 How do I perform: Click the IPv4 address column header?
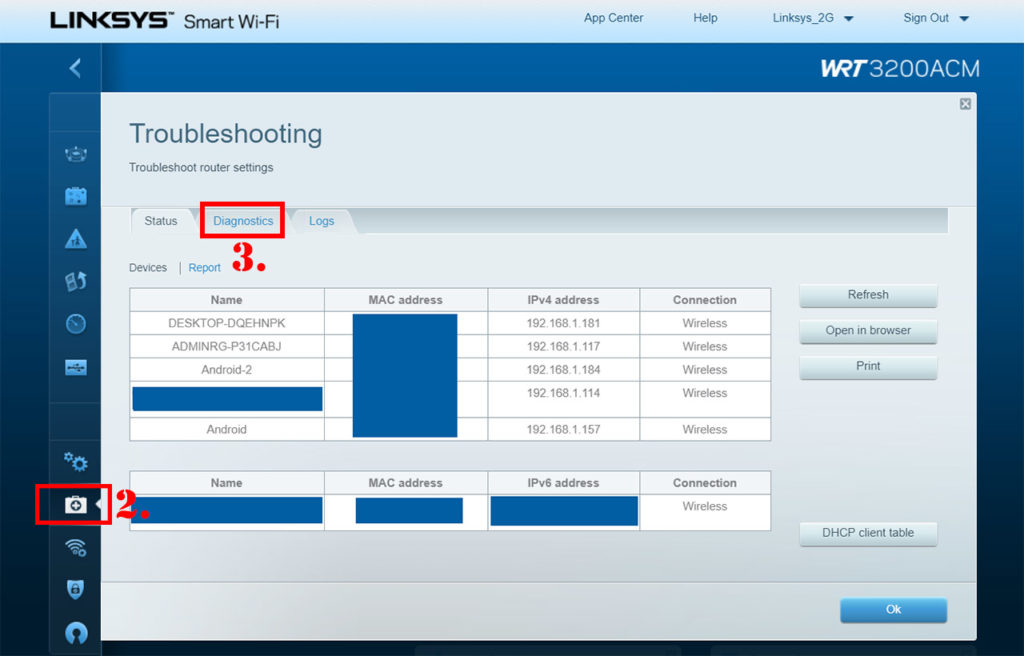(563, 300)
